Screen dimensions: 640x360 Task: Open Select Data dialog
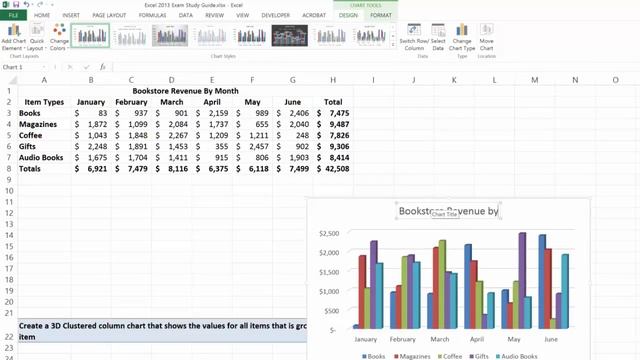tap(438, 37)
